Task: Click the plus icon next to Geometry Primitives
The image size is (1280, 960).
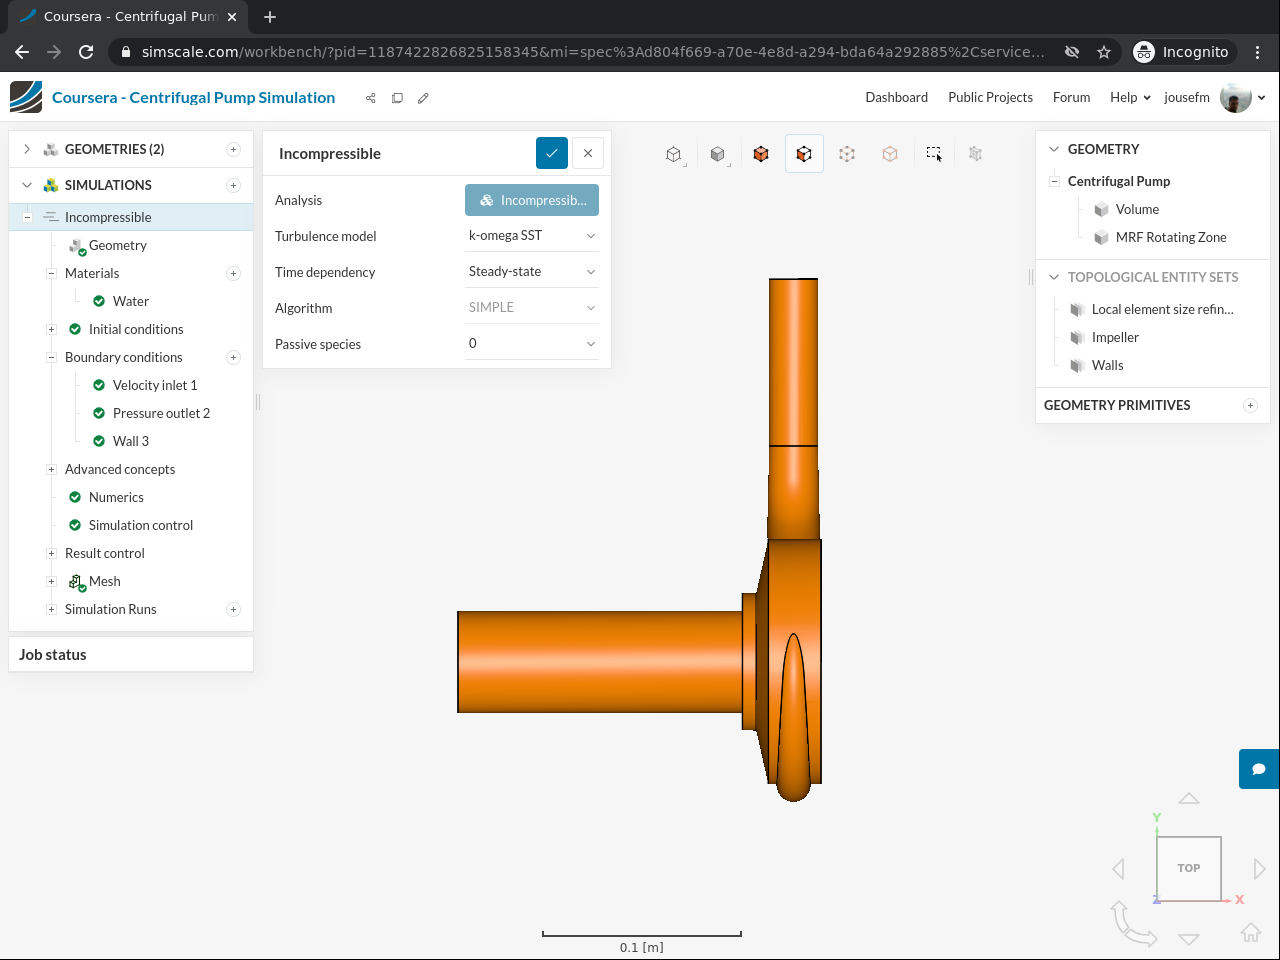Action: pyautogui.click(x=1250, y=405)
